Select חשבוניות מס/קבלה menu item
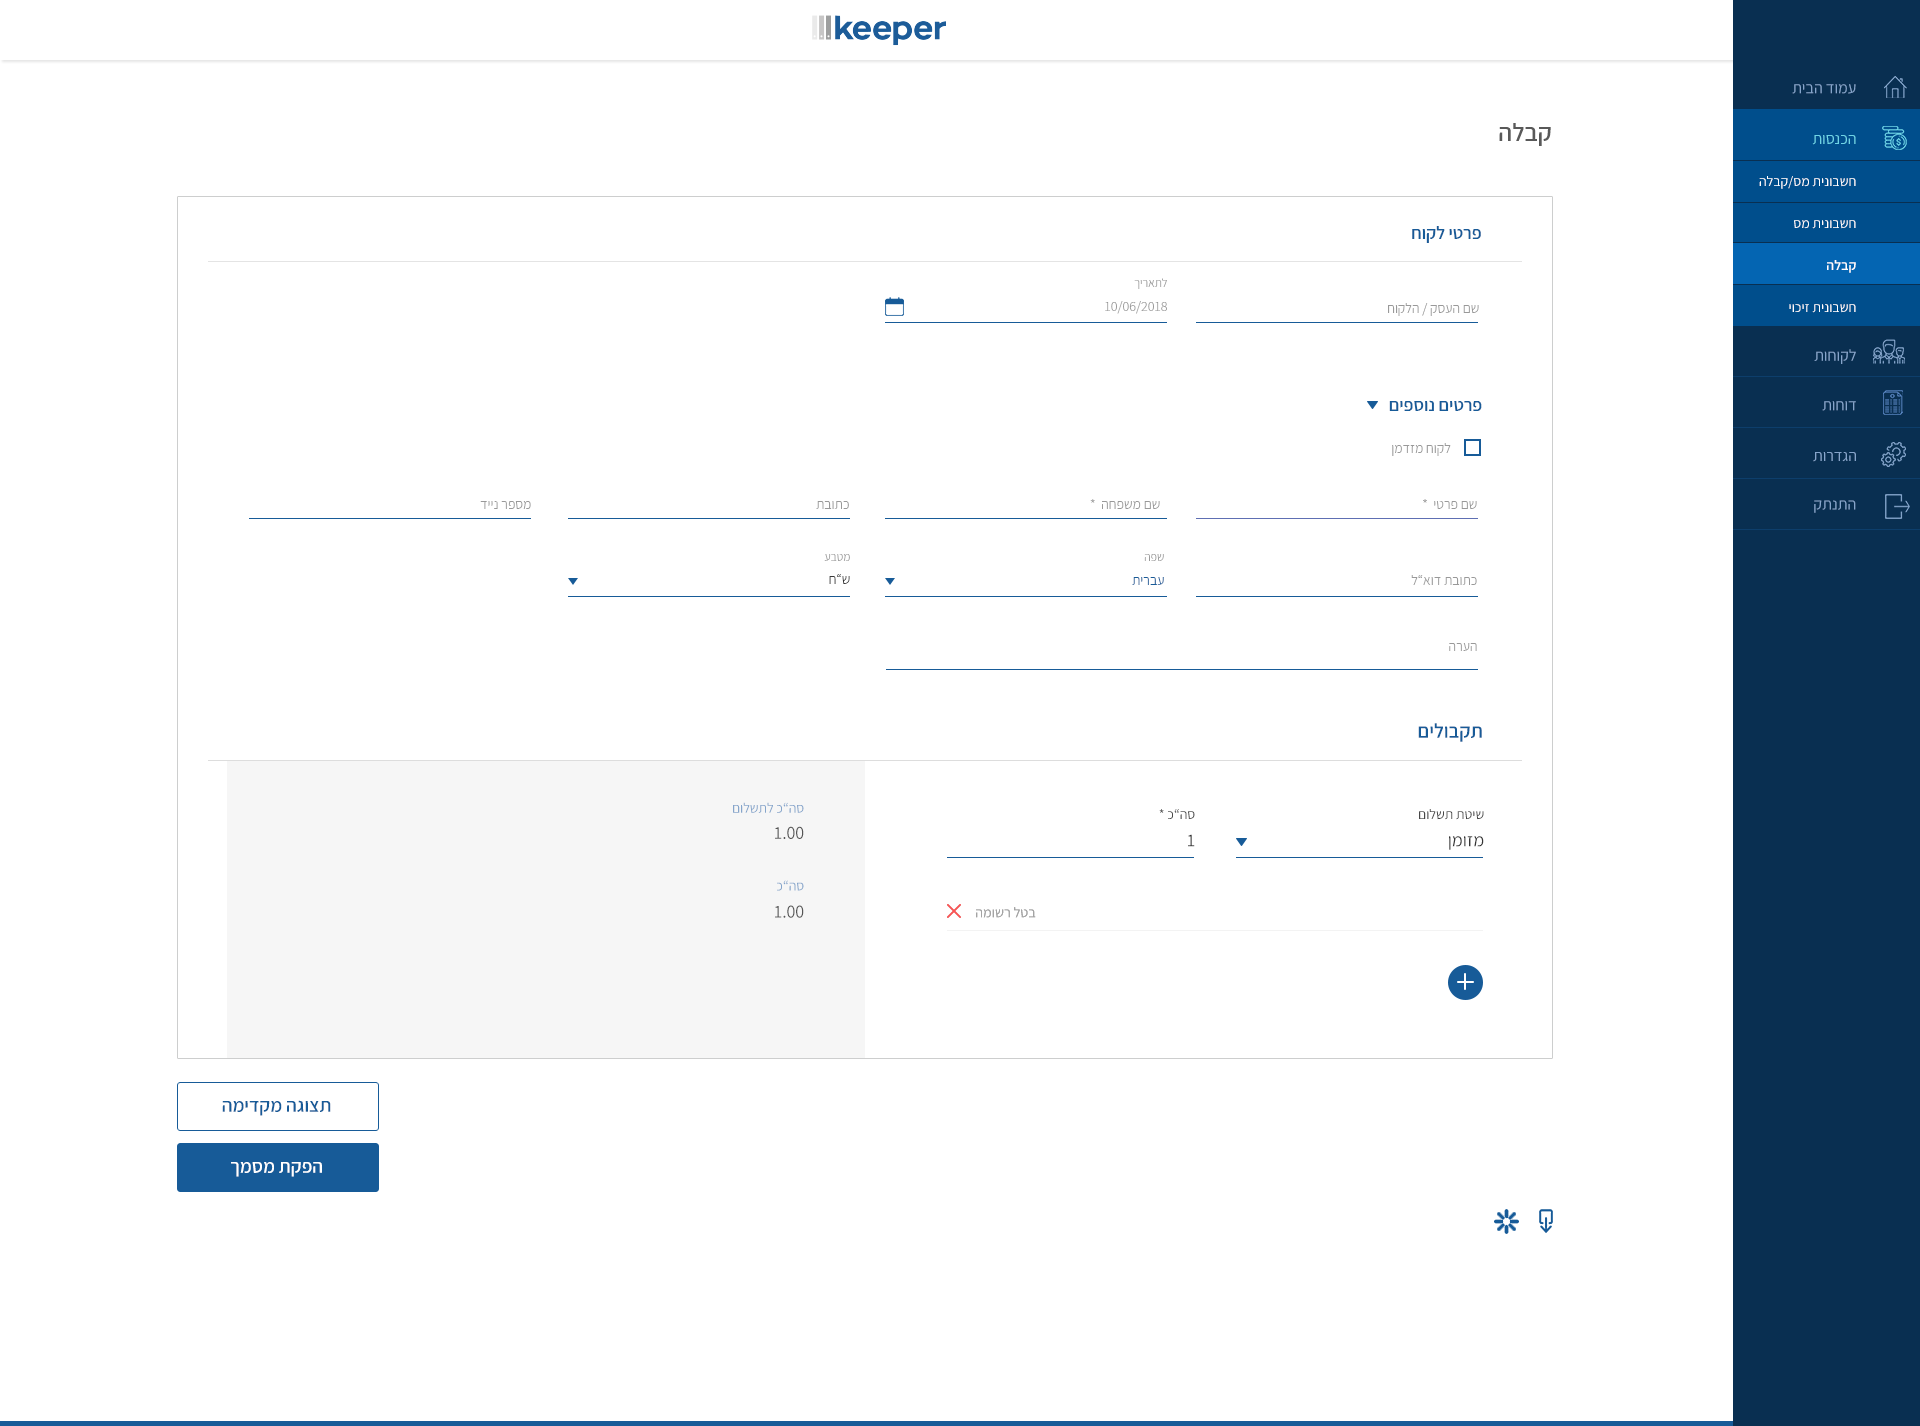This screenshot has height=1426, width=1920. [x=1807, y=181]
